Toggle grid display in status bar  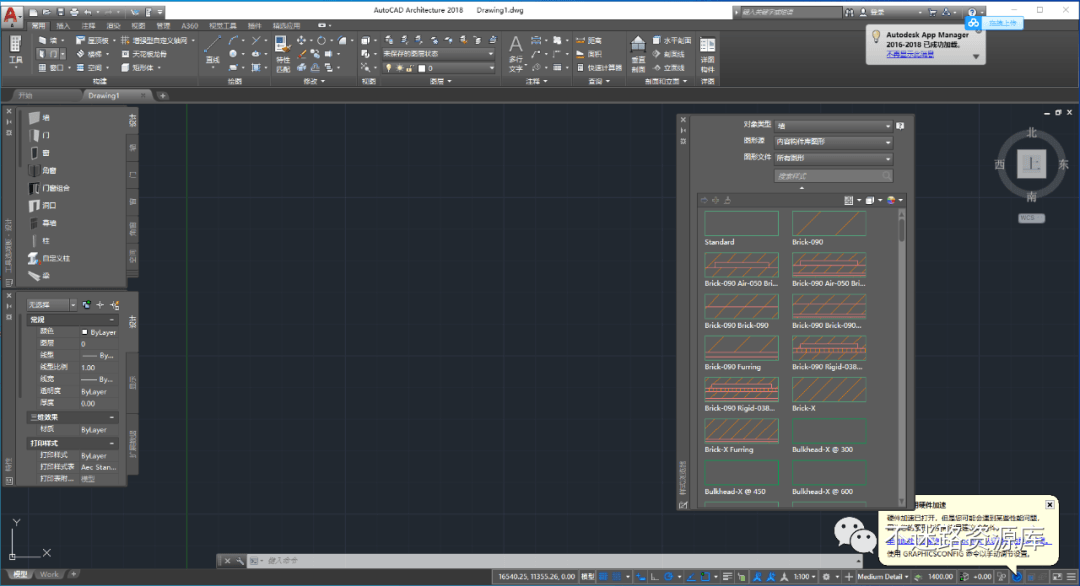(603, 576)
